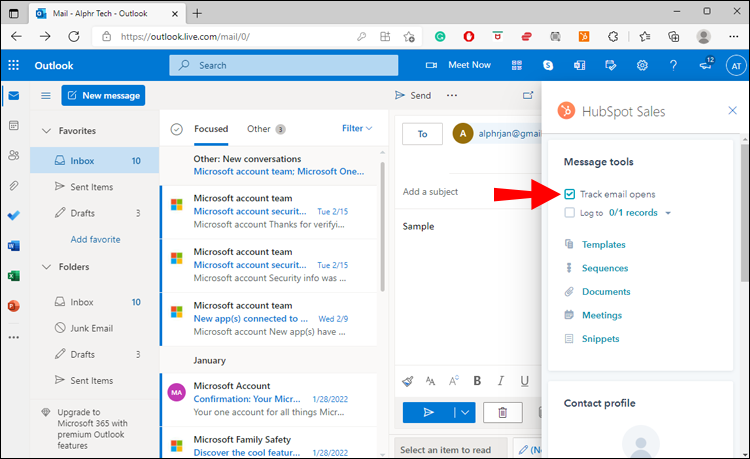This screenshot has height=459, width=750.
Task: Open HubSpot Meetings link
Action: [602, 315]
